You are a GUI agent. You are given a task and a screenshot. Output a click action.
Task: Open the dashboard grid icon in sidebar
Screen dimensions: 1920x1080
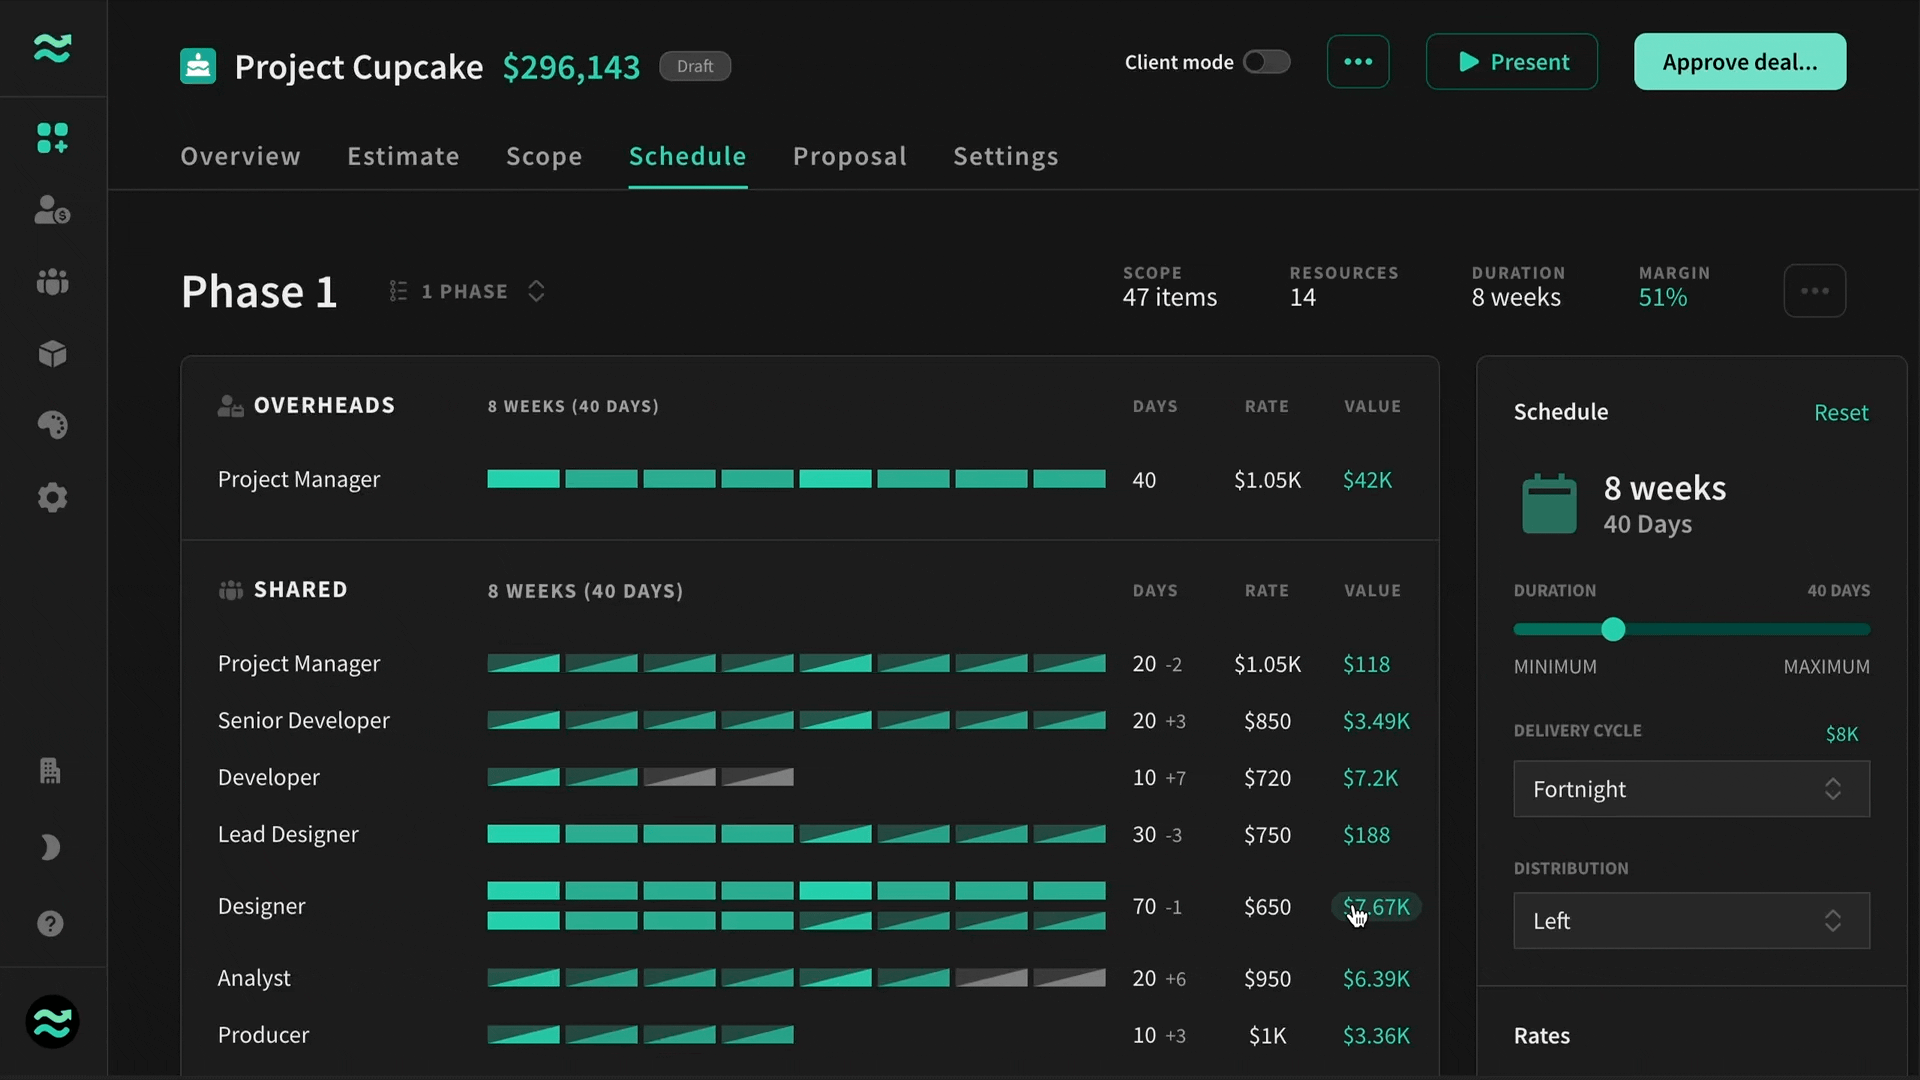coord(52,138)
